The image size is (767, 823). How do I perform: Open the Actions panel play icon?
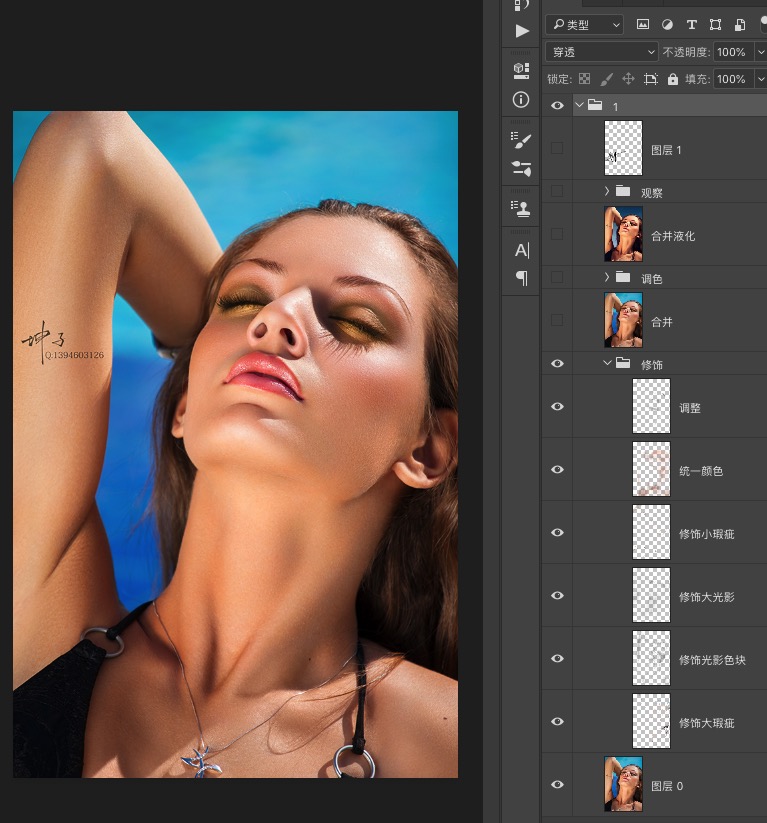[521, 31]
